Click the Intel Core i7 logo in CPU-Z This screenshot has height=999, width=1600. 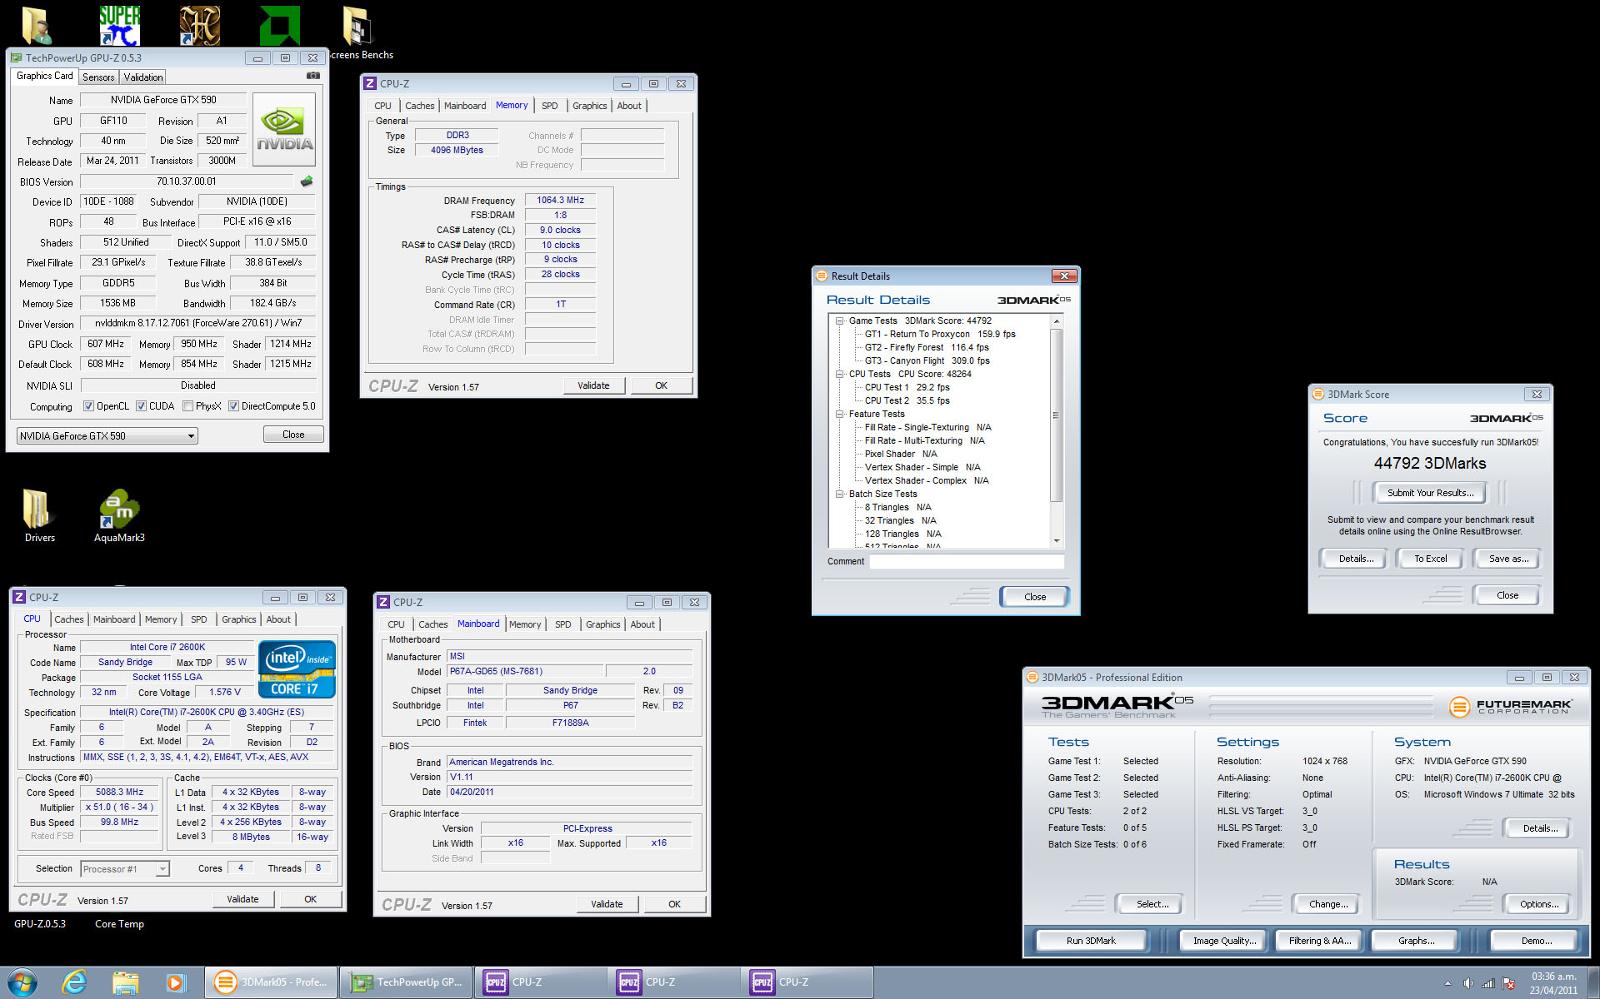(x=297, y=670)
